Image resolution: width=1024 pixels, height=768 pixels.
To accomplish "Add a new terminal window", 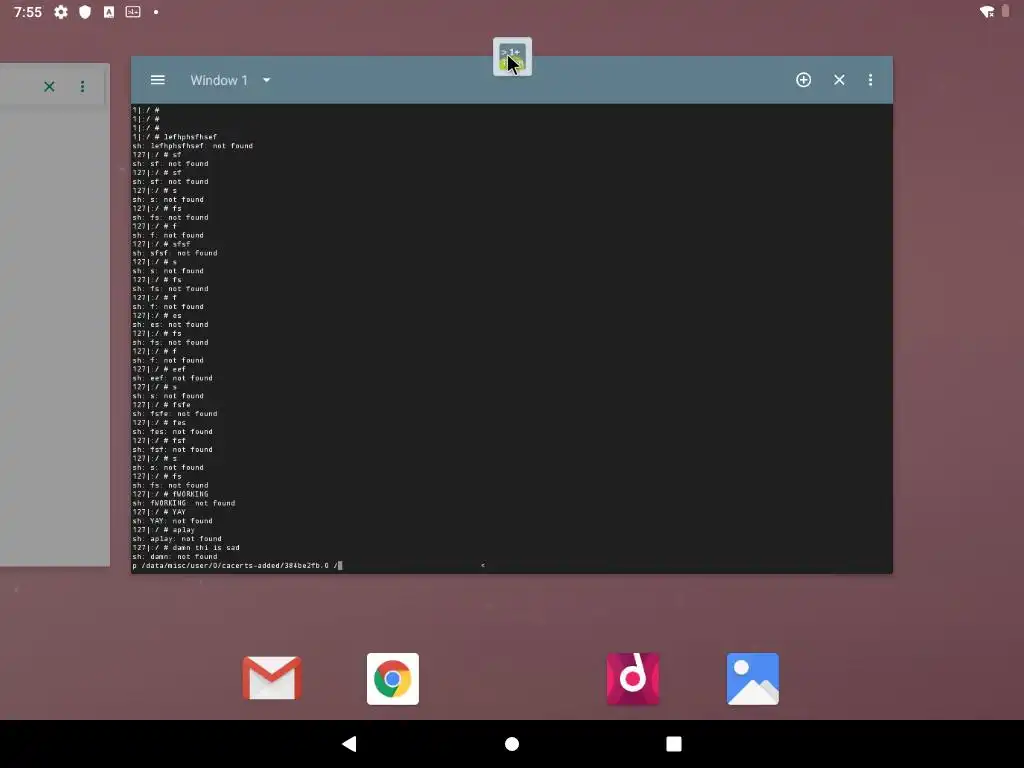I will (803, 80).
